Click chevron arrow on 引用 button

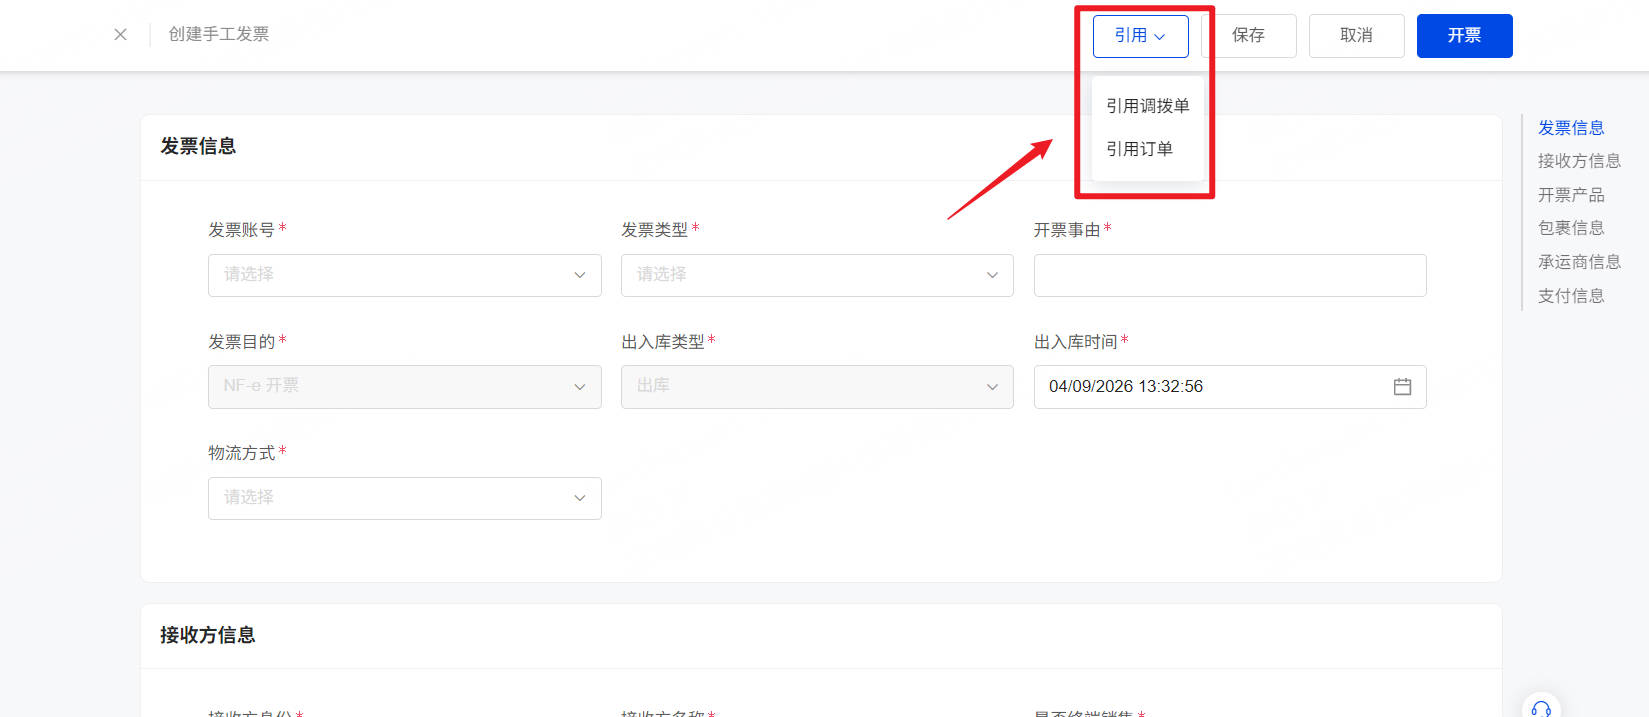pyautogui.click(x=1160, y=36)
